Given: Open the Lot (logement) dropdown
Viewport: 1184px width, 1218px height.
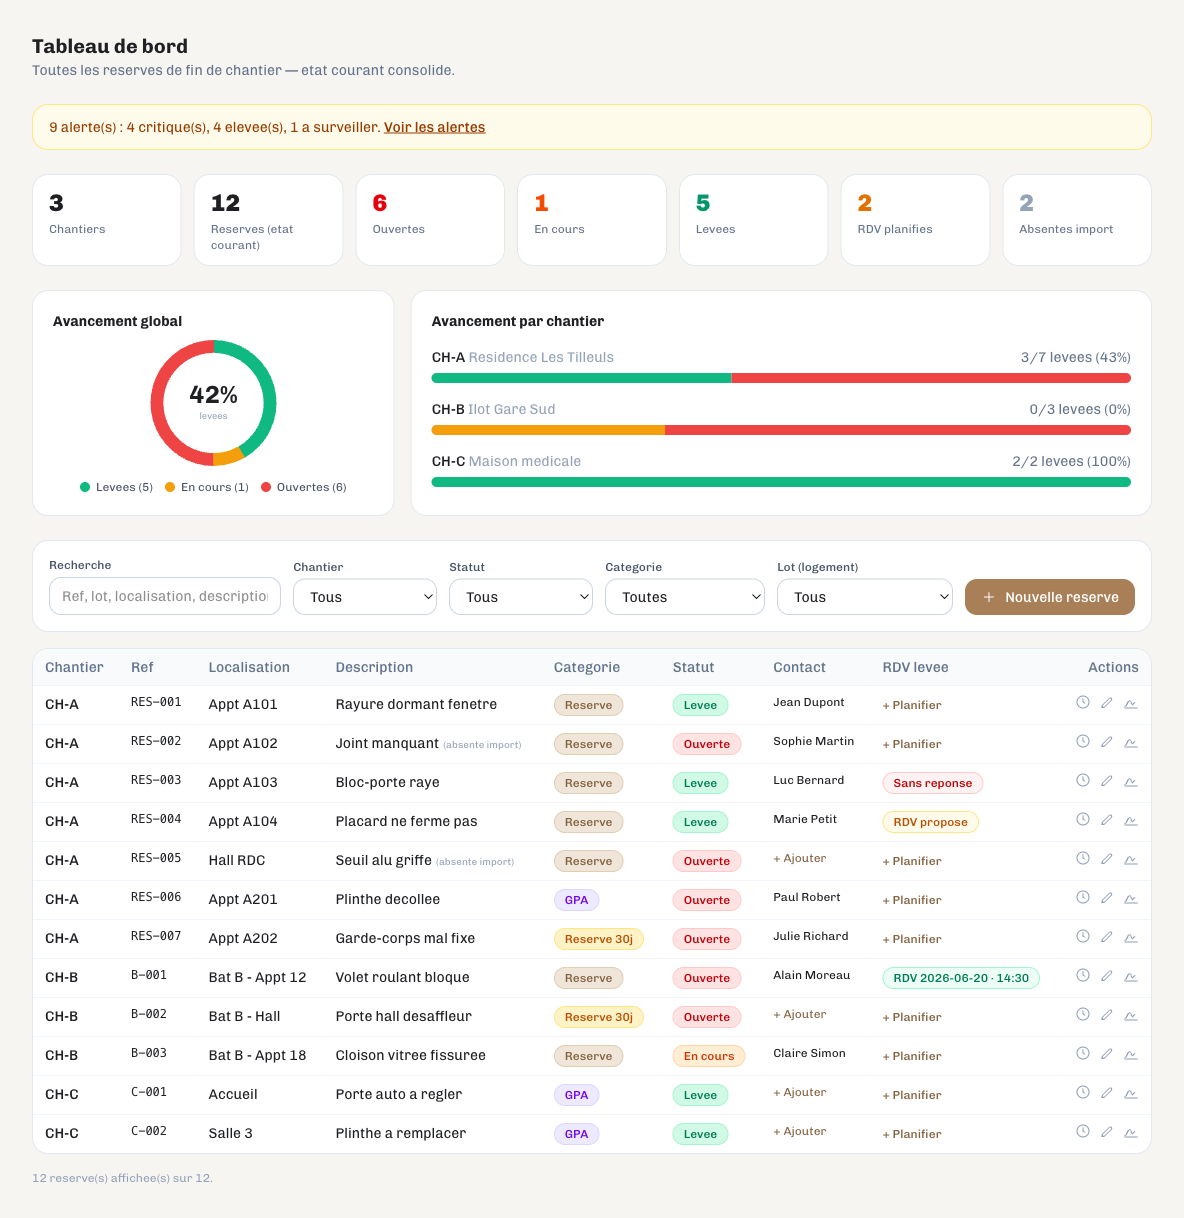Looking at the screenshot, I should (865, 597).
